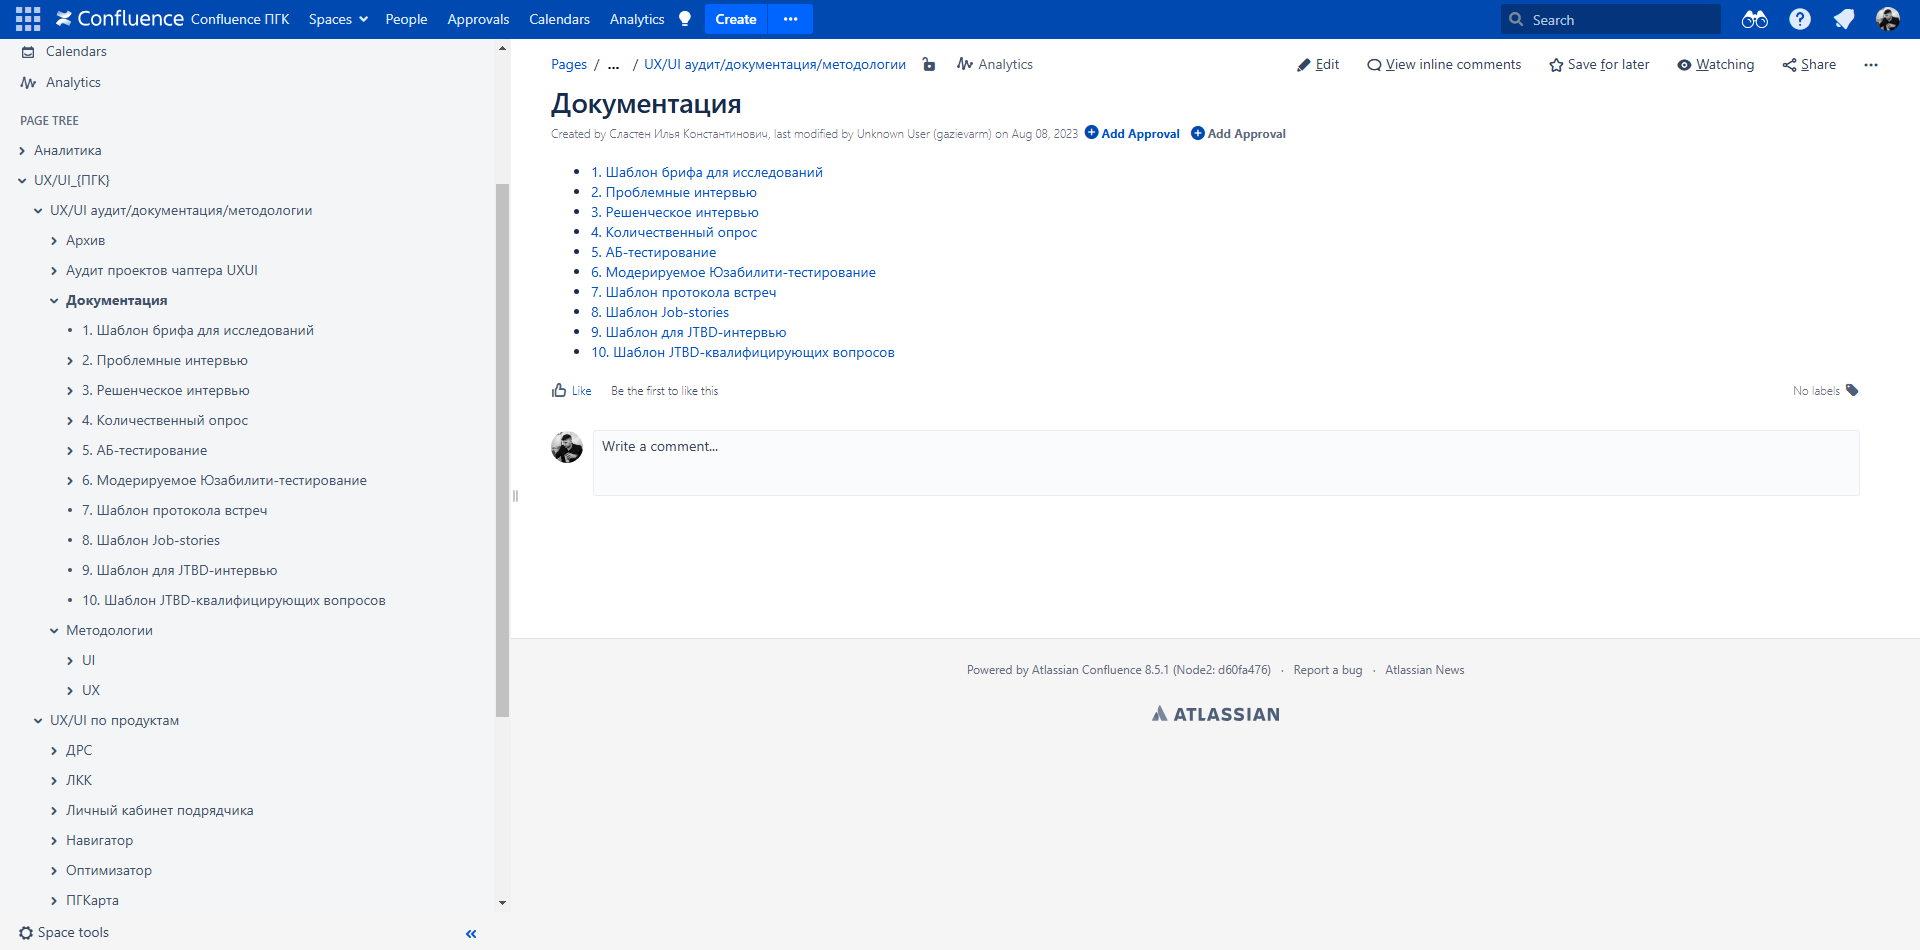Click the Write a comment field
1920x950 pixels.
[1225, 462]
